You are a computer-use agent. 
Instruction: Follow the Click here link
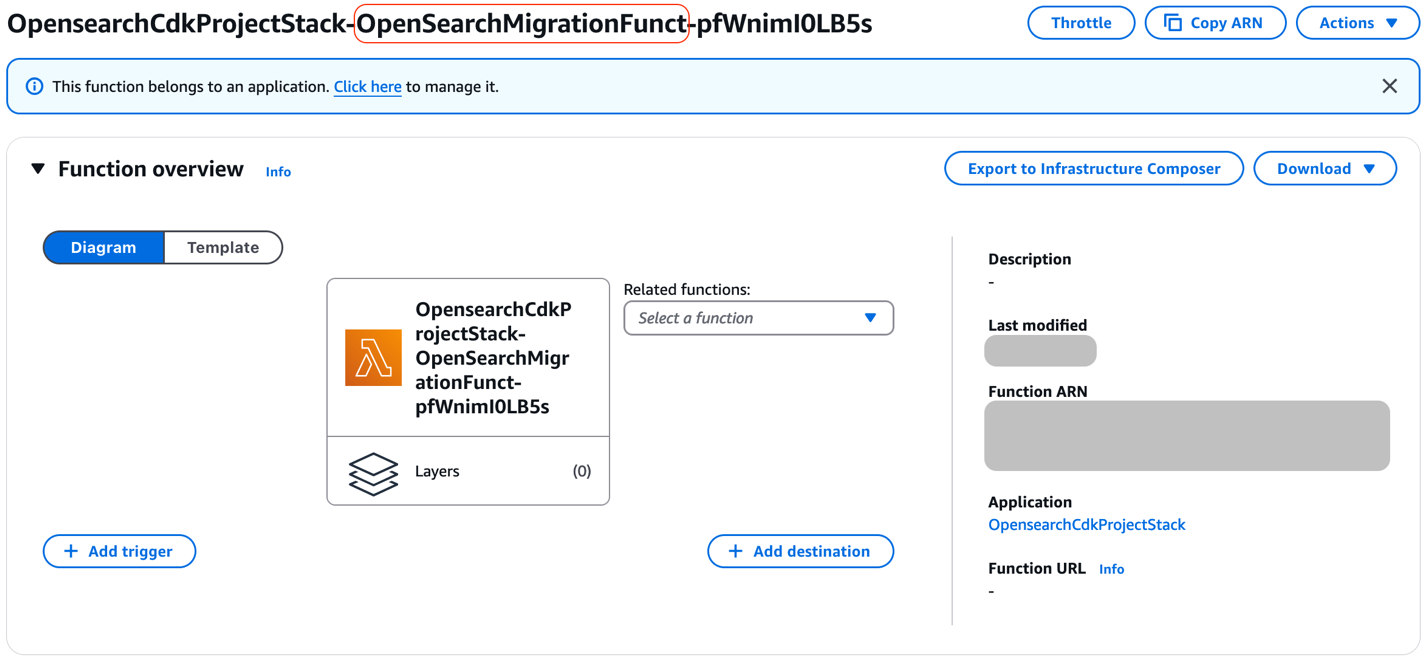pyautogui.click(x=367, y=87)
